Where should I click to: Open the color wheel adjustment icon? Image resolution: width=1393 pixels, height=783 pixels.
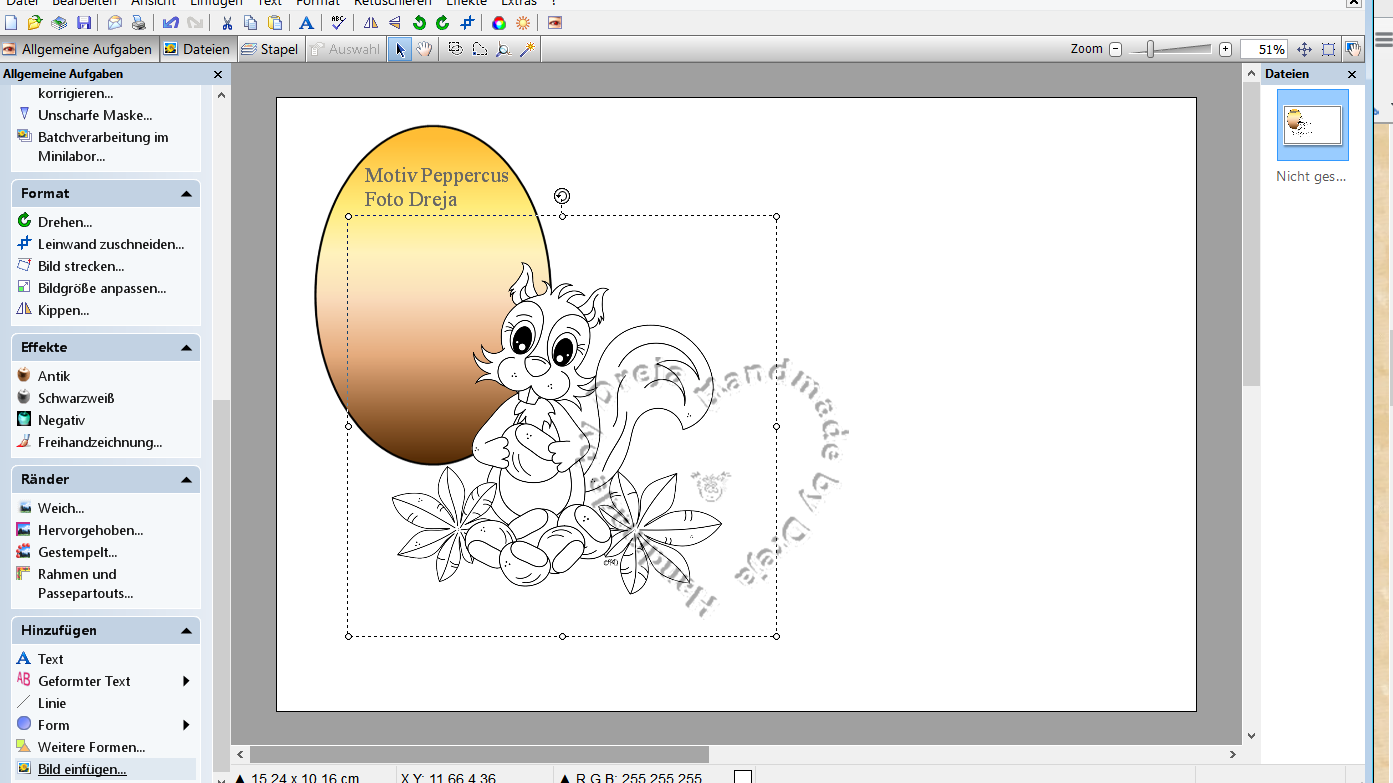[499, 23]
